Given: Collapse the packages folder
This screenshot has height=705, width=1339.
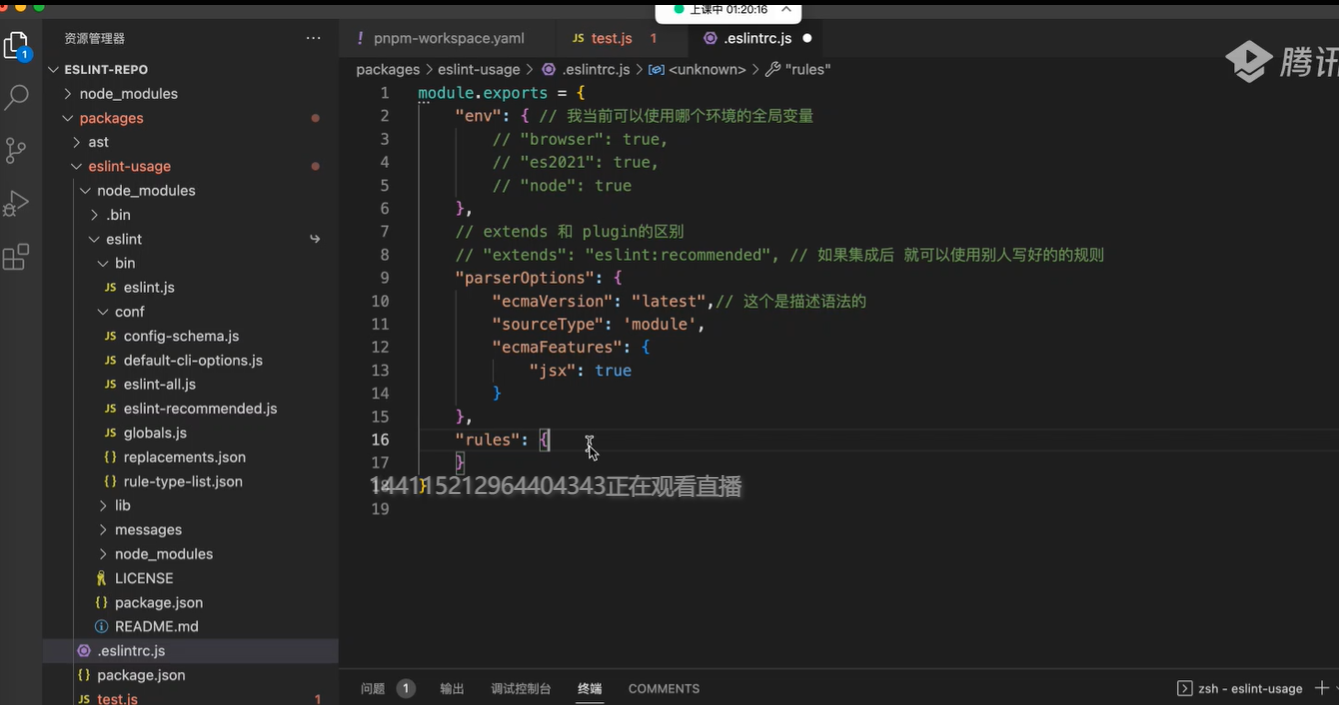Looking at the screenshot, I should 111,118.
